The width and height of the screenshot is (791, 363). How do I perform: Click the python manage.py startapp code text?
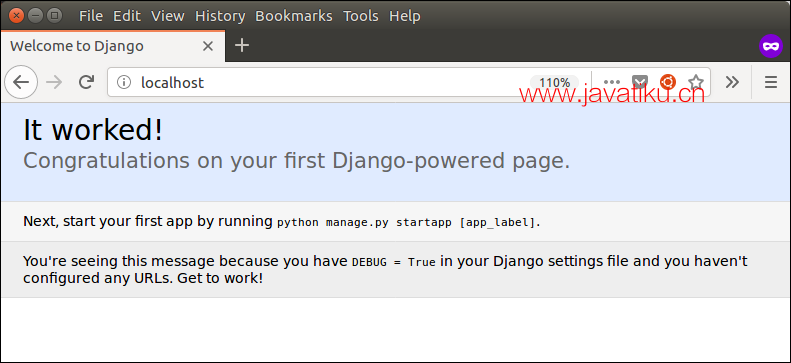pyautogui.click(x=407, y=222)
